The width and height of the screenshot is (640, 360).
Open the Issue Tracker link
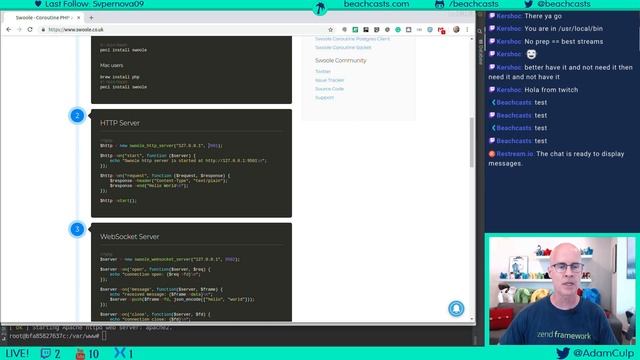tap(329, 80)
